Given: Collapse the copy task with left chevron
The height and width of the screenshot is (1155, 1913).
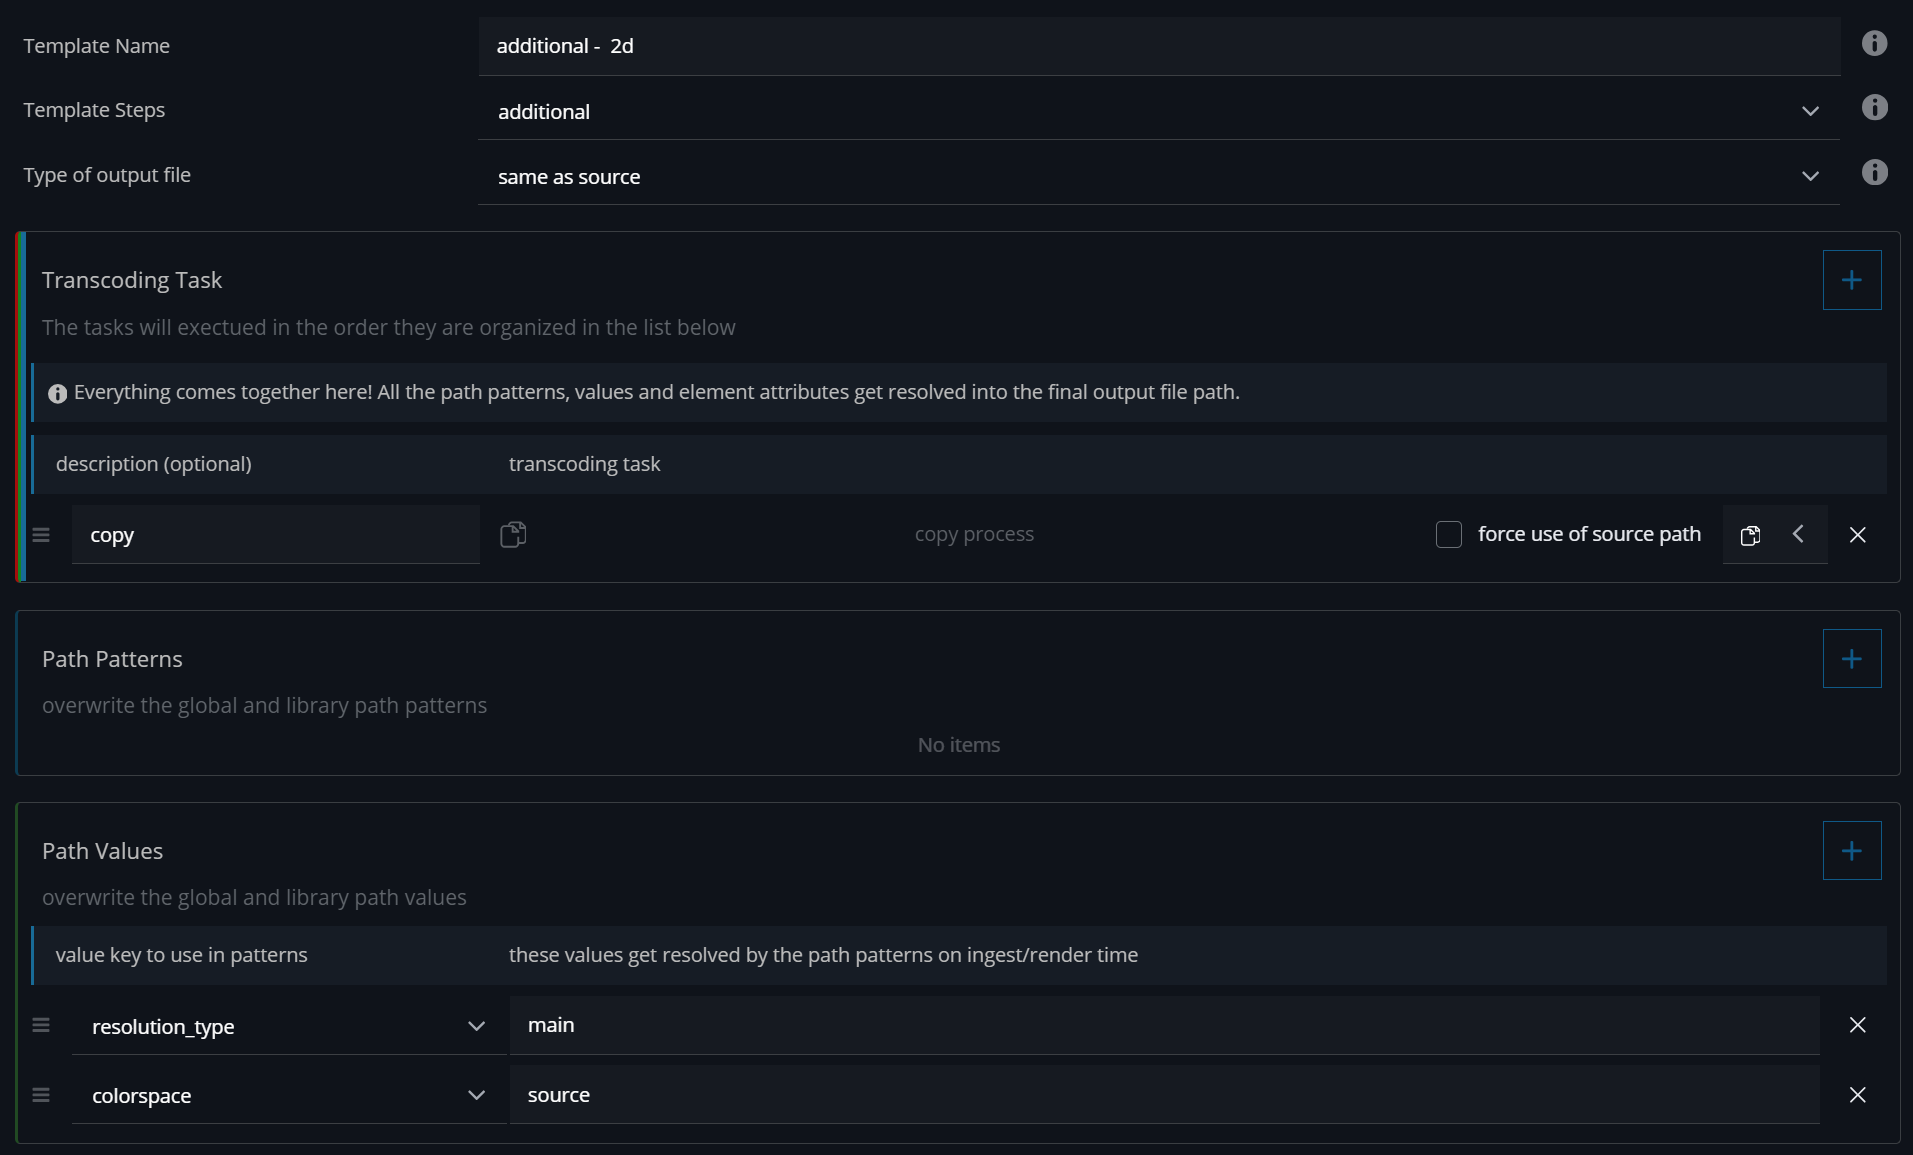Looking at the screenshot, I should click(x=1798, y=535).
